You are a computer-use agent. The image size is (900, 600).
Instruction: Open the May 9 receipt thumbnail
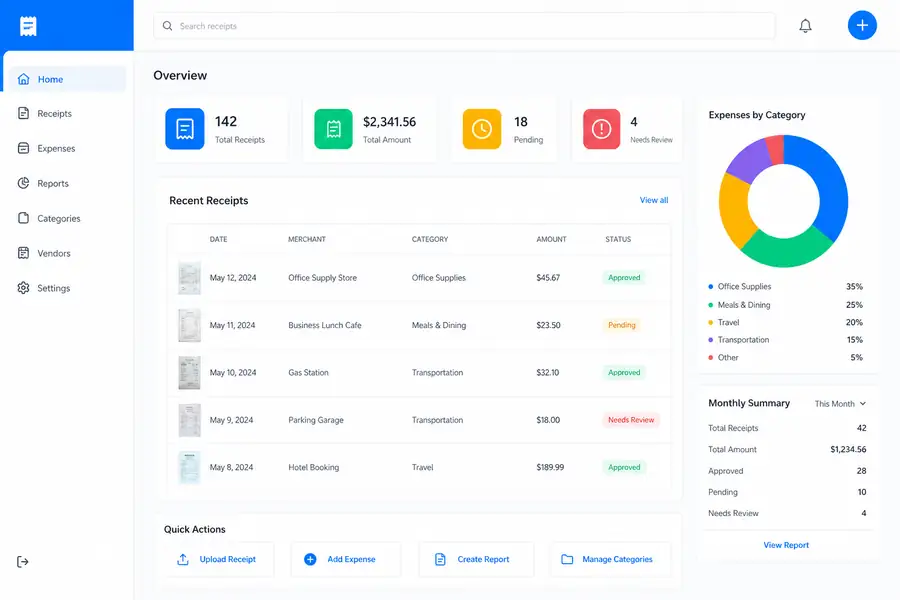point(189,420)
